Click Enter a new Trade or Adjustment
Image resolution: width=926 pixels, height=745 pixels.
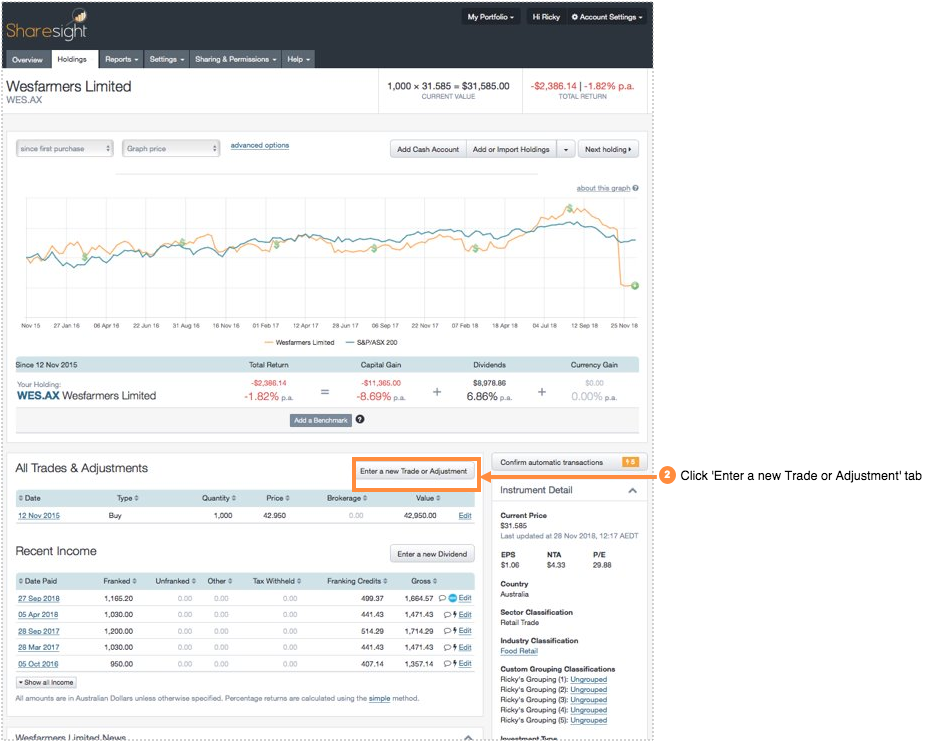(413, 471)
